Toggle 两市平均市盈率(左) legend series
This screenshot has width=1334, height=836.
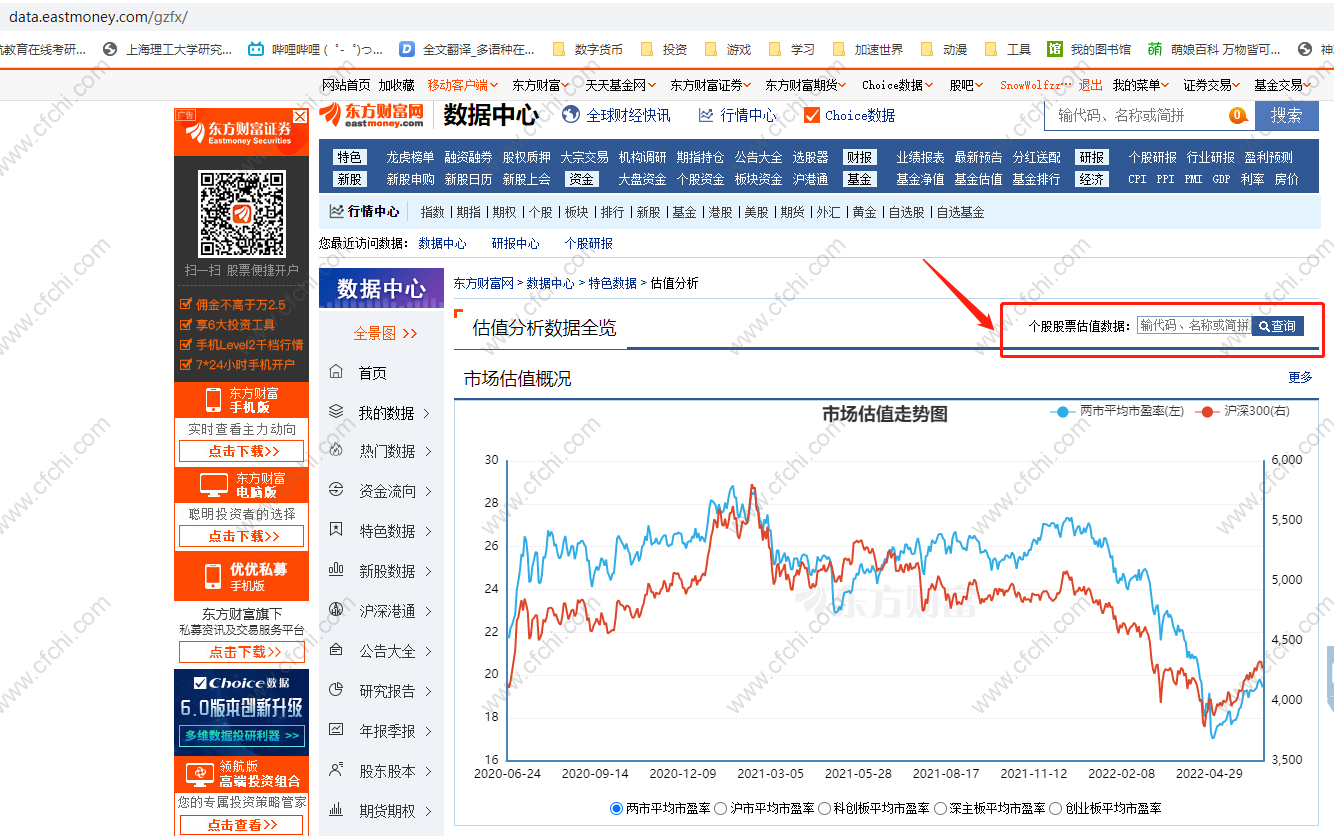pyautogui.click(x=1117, y=411)
